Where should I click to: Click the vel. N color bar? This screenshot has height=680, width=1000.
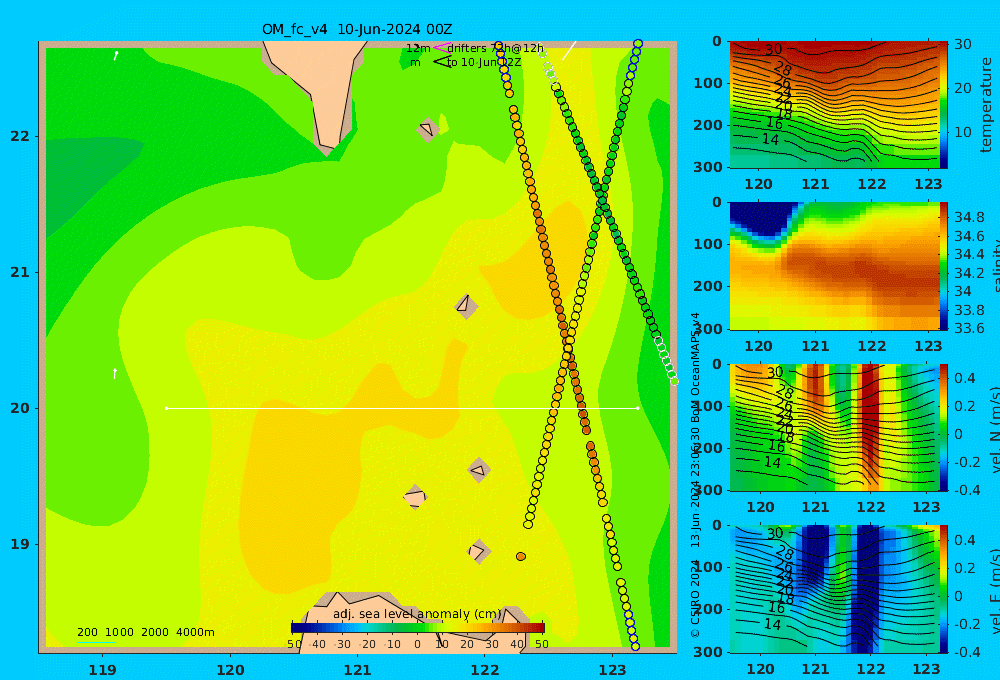(x=943, y=427)
